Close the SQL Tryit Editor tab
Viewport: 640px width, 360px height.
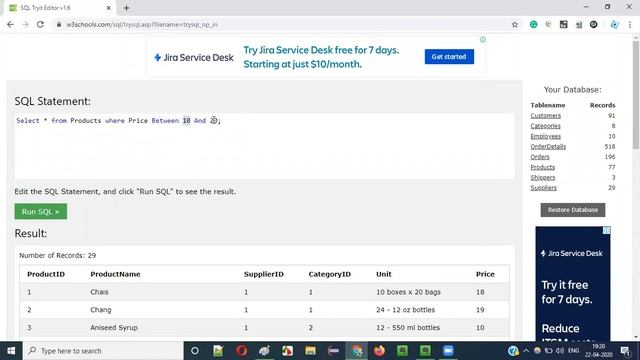(x=108, y=8)
